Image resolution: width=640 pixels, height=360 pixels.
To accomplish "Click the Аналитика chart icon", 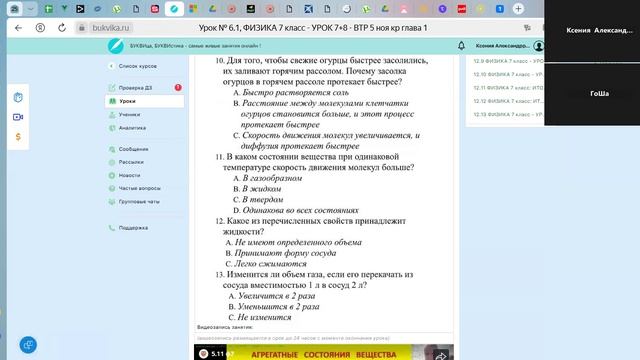I will click(112, 128).
